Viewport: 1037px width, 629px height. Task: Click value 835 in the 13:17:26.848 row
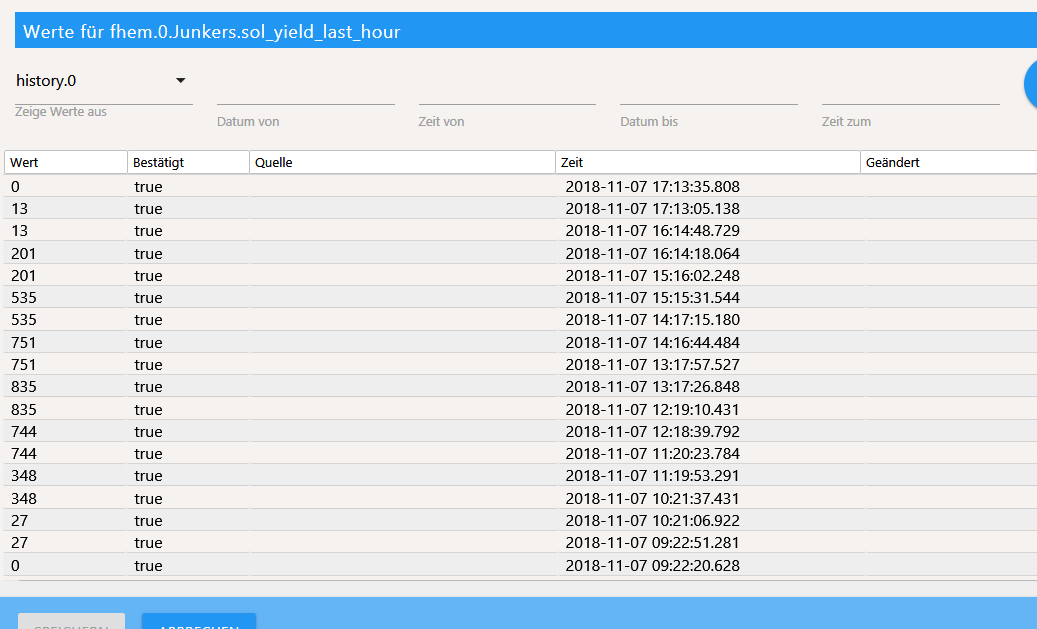pos(24,387)
